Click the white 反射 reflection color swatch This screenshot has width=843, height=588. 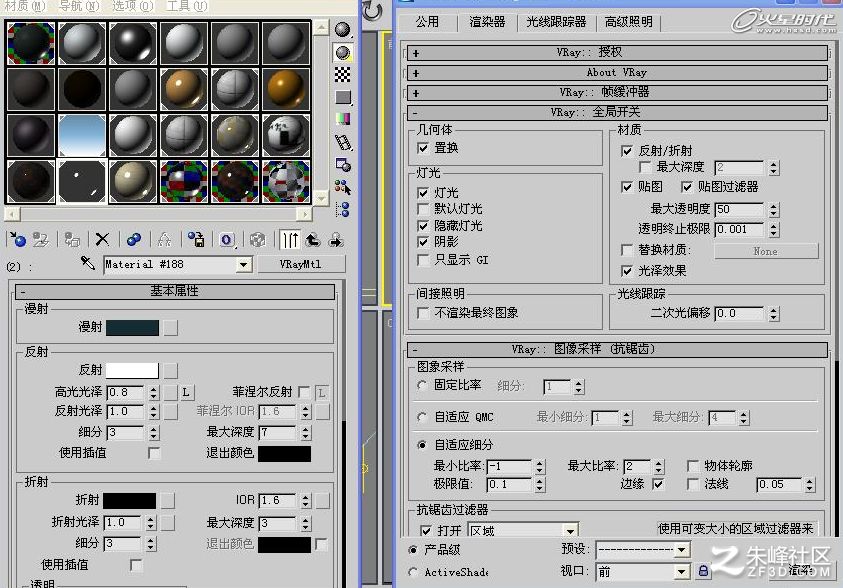pyautogui.click(x=132, y=370)
